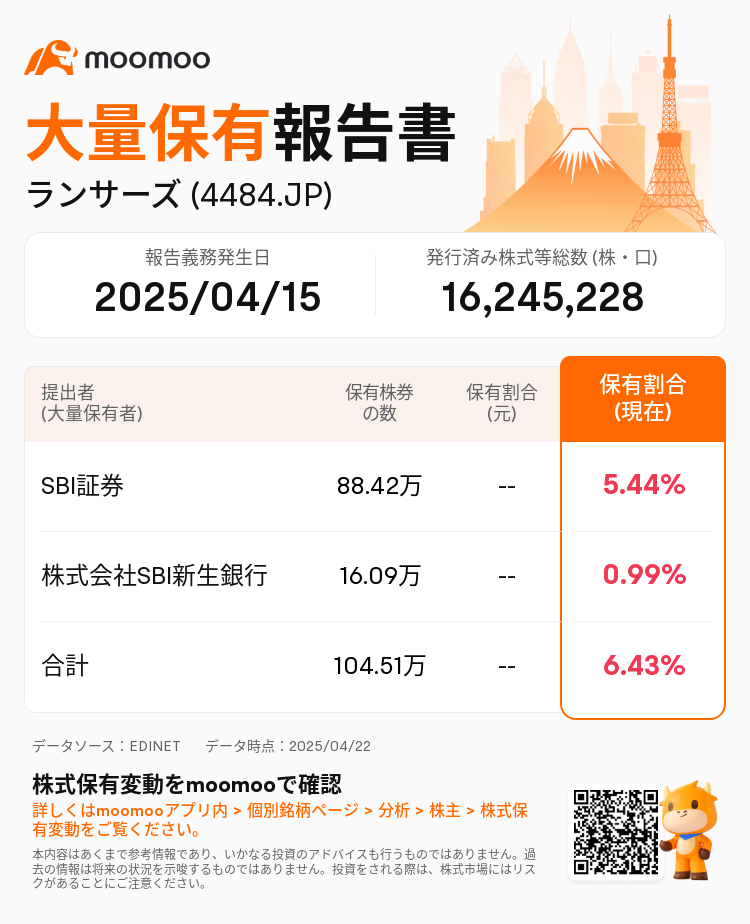Click the 2025/04/15 report date value
Screen dimensions: 750x924
[207, 296]
